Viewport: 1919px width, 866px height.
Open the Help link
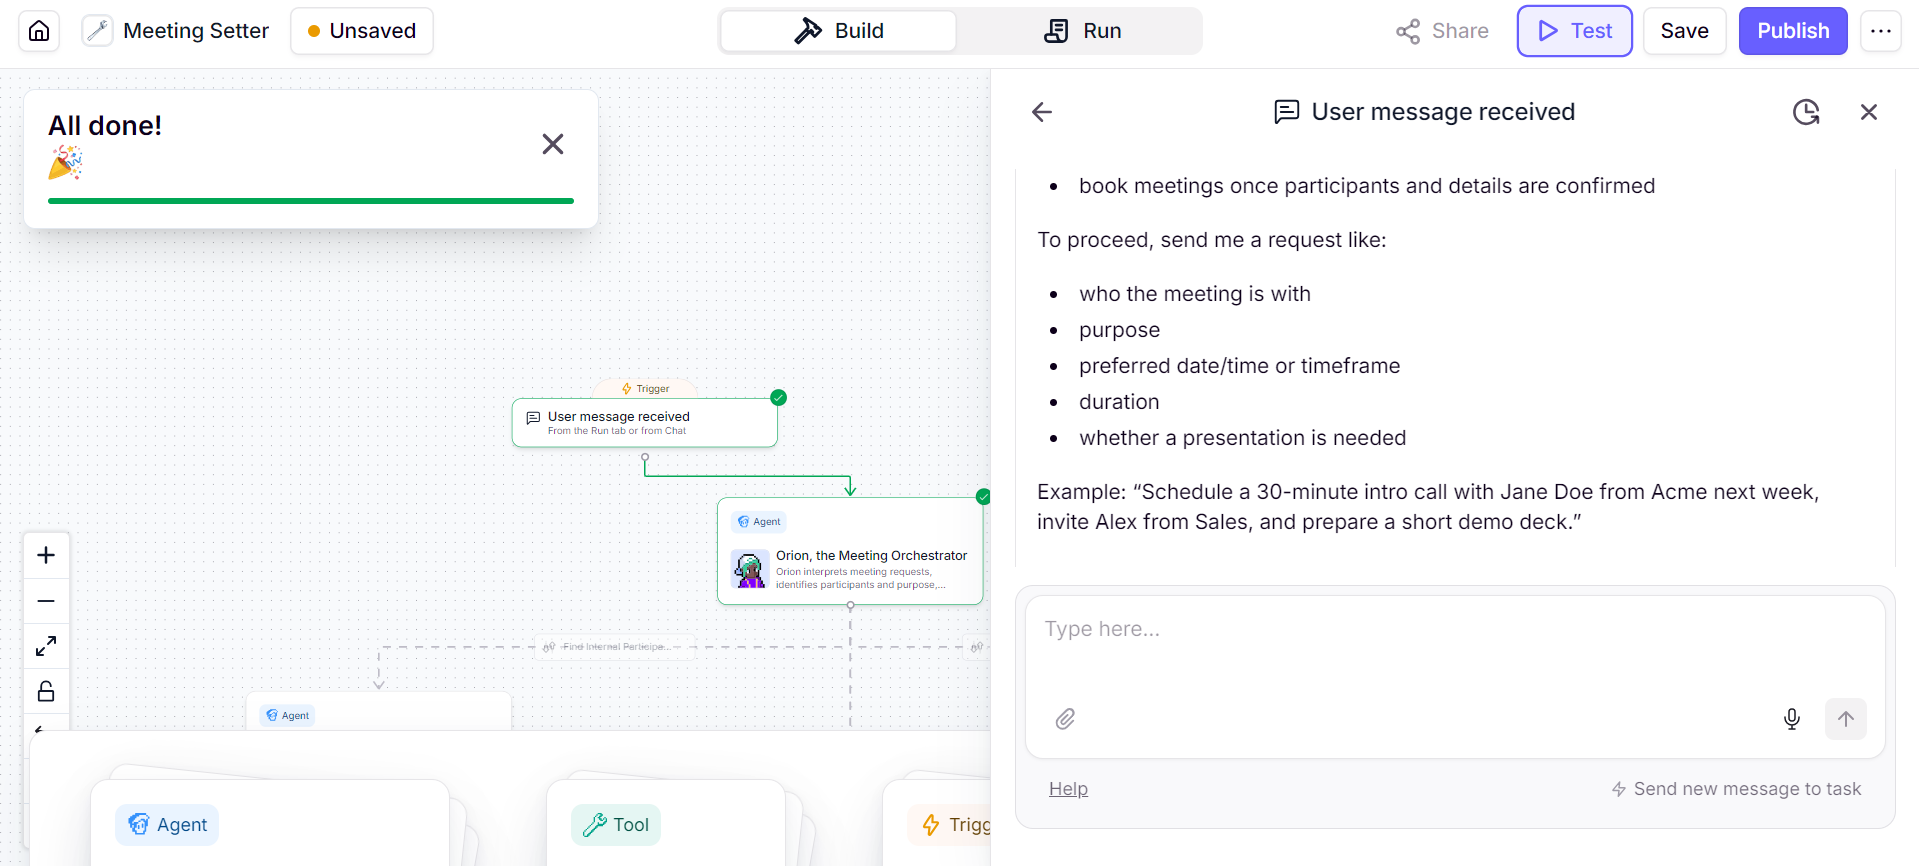(1068, 789)
